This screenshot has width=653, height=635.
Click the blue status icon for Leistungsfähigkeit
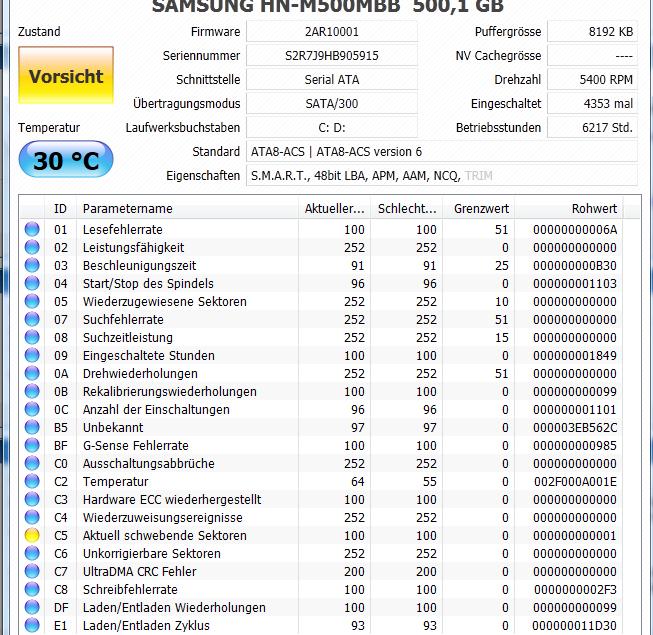[32, 247]
